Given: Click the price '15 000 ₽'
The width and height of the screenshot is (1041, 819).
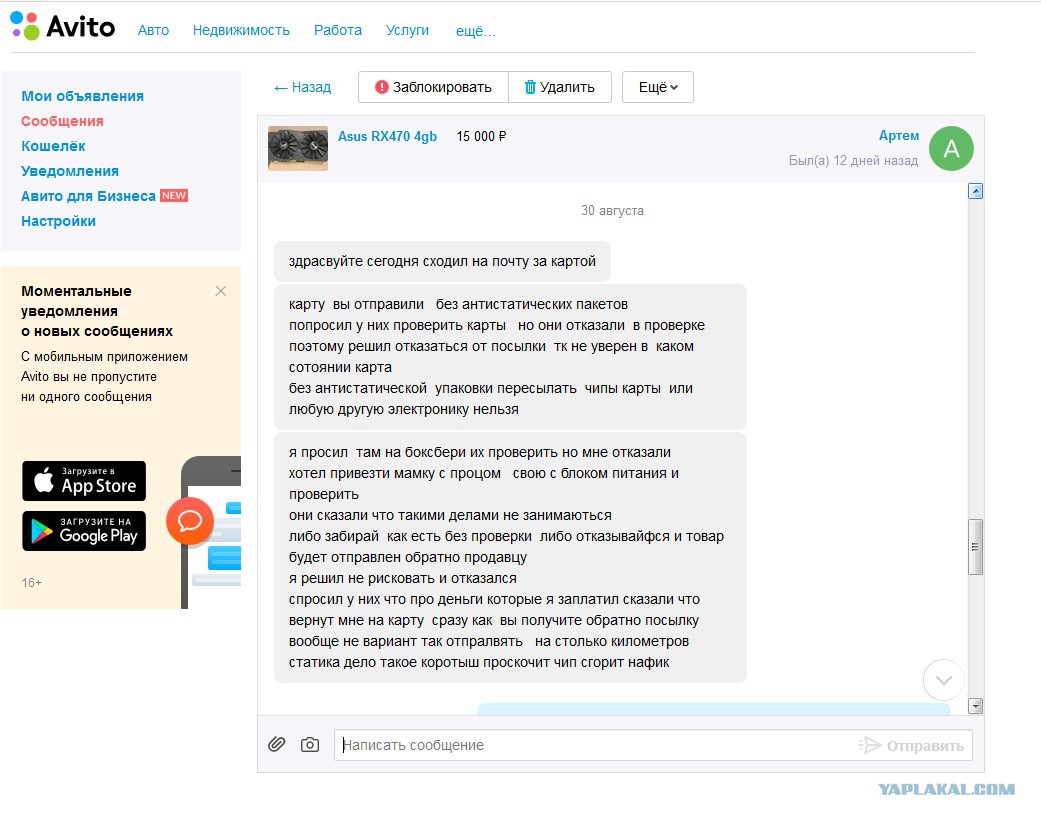Looking at the screenshot, I should 481,137.
